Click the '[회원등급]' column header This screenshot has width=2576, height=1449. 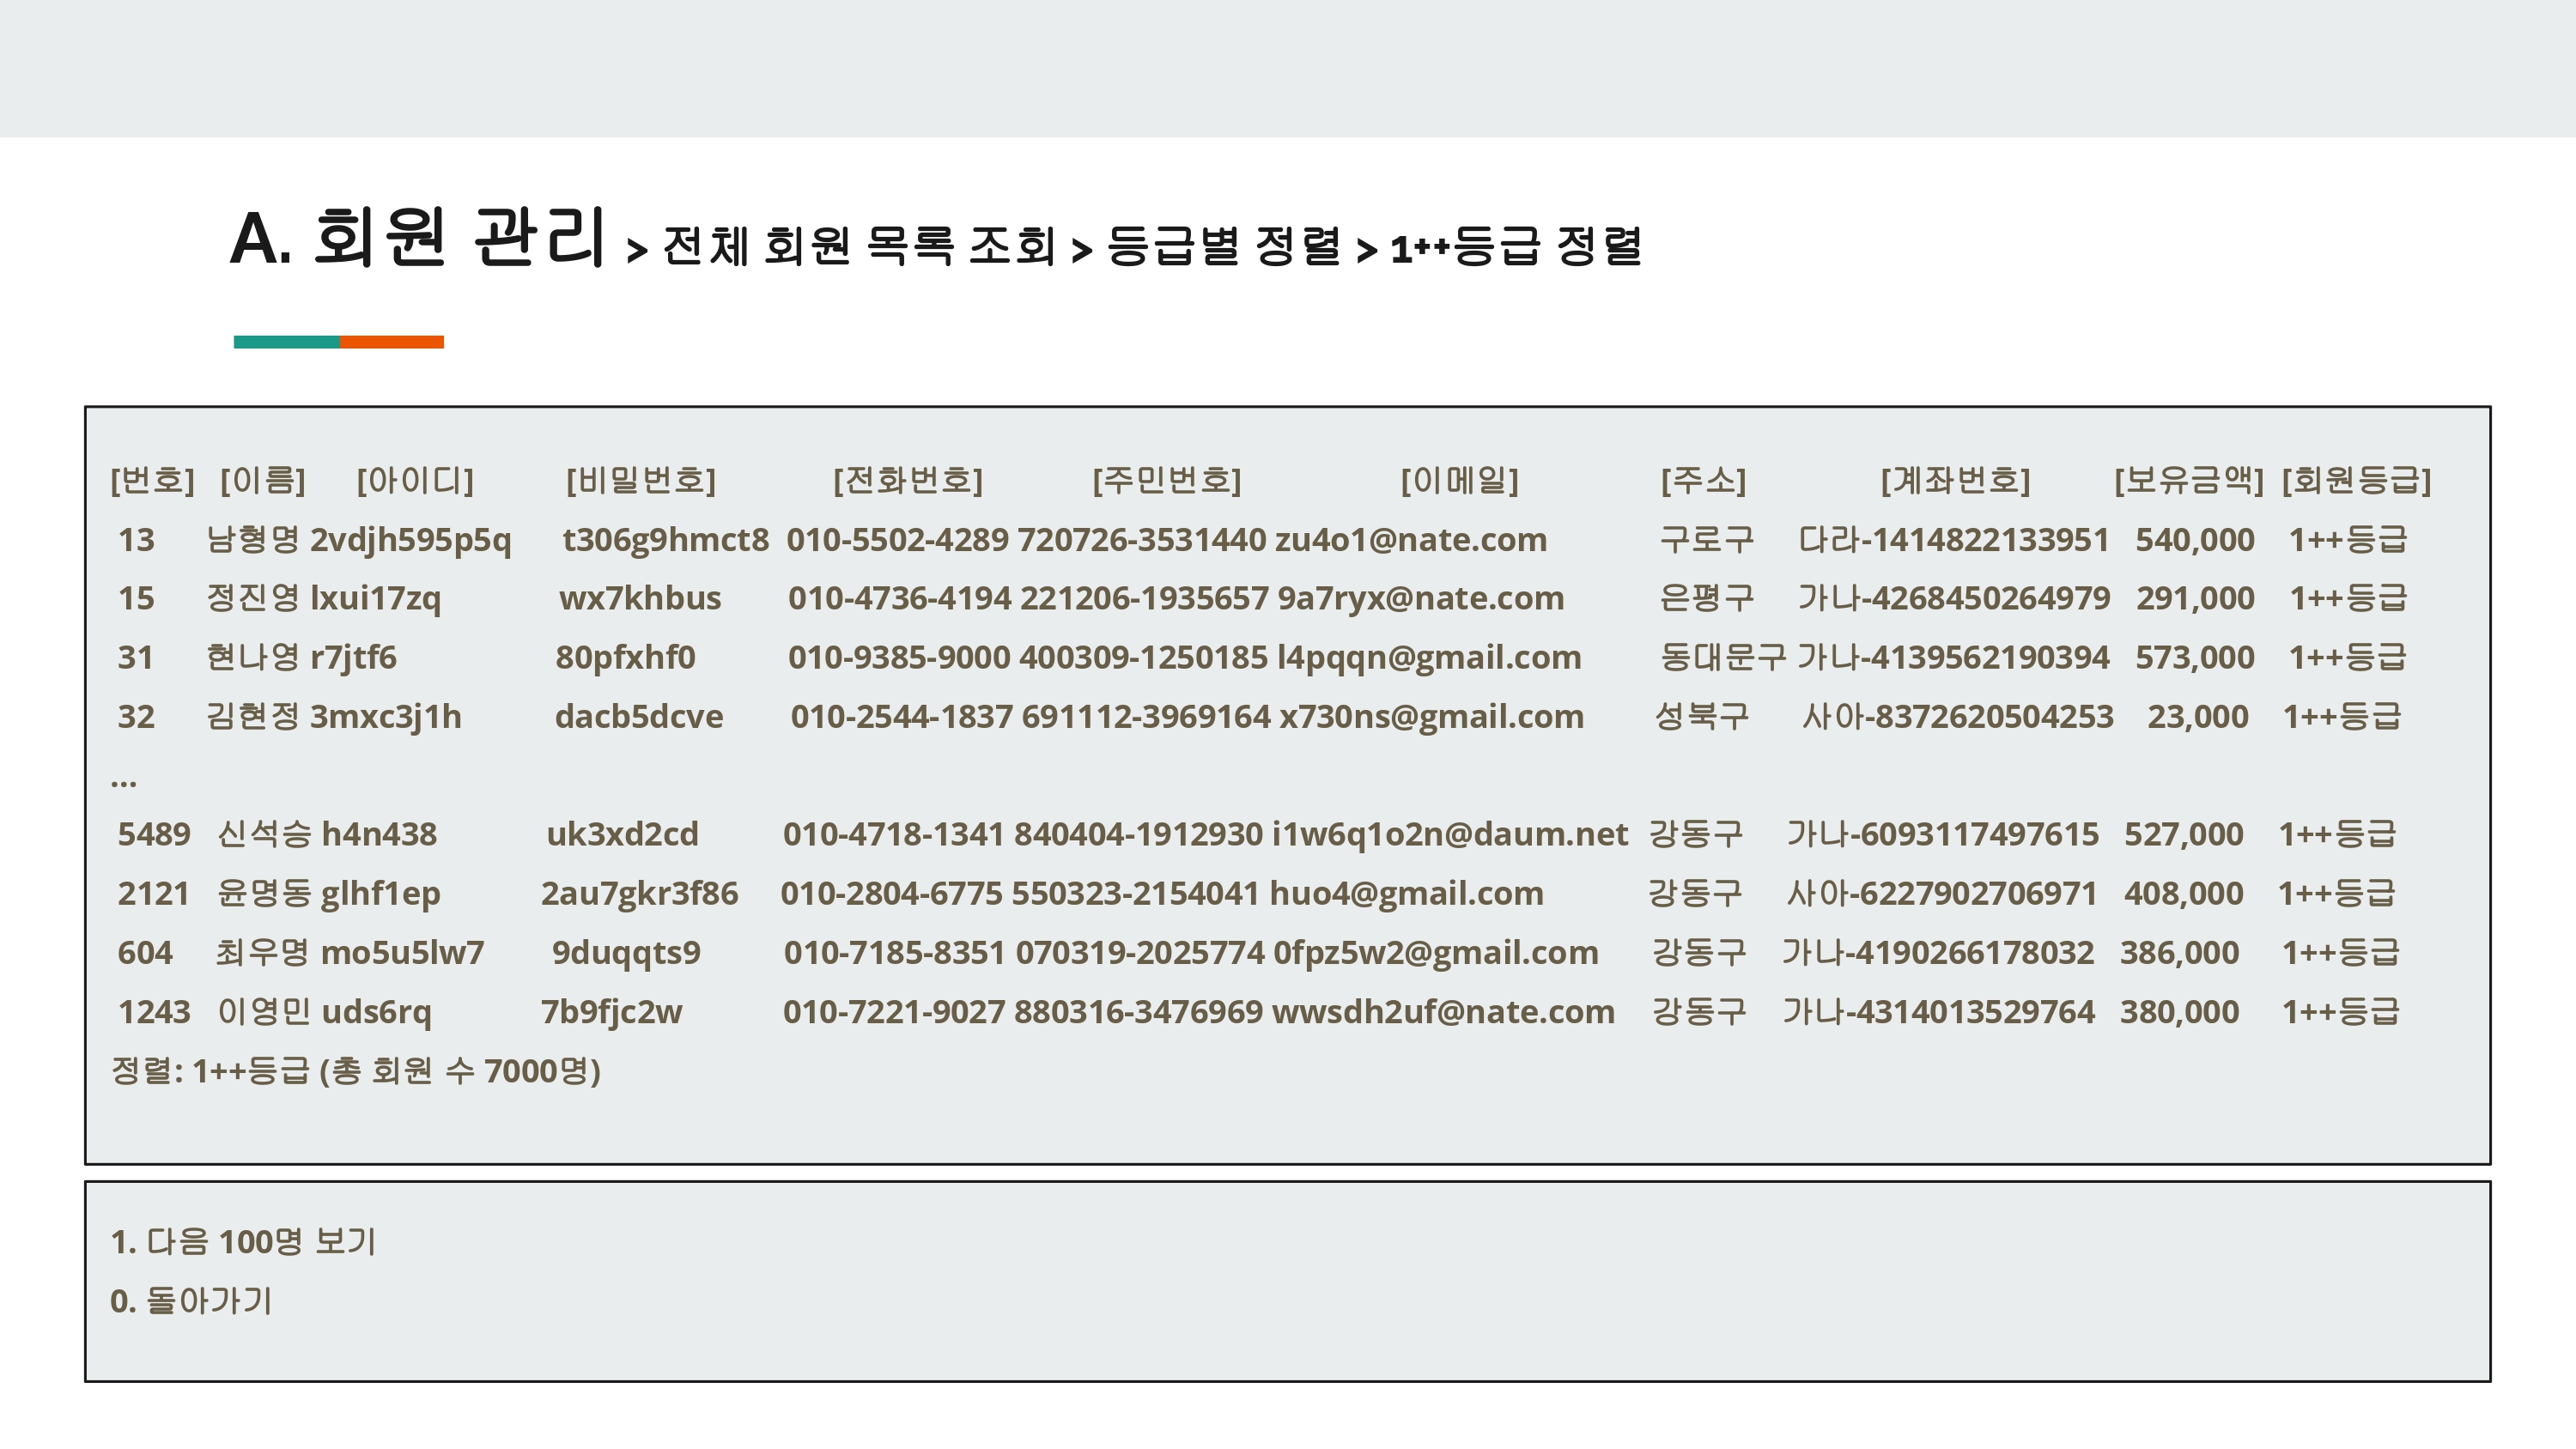pyautogui.click(x=2356, y=480)
